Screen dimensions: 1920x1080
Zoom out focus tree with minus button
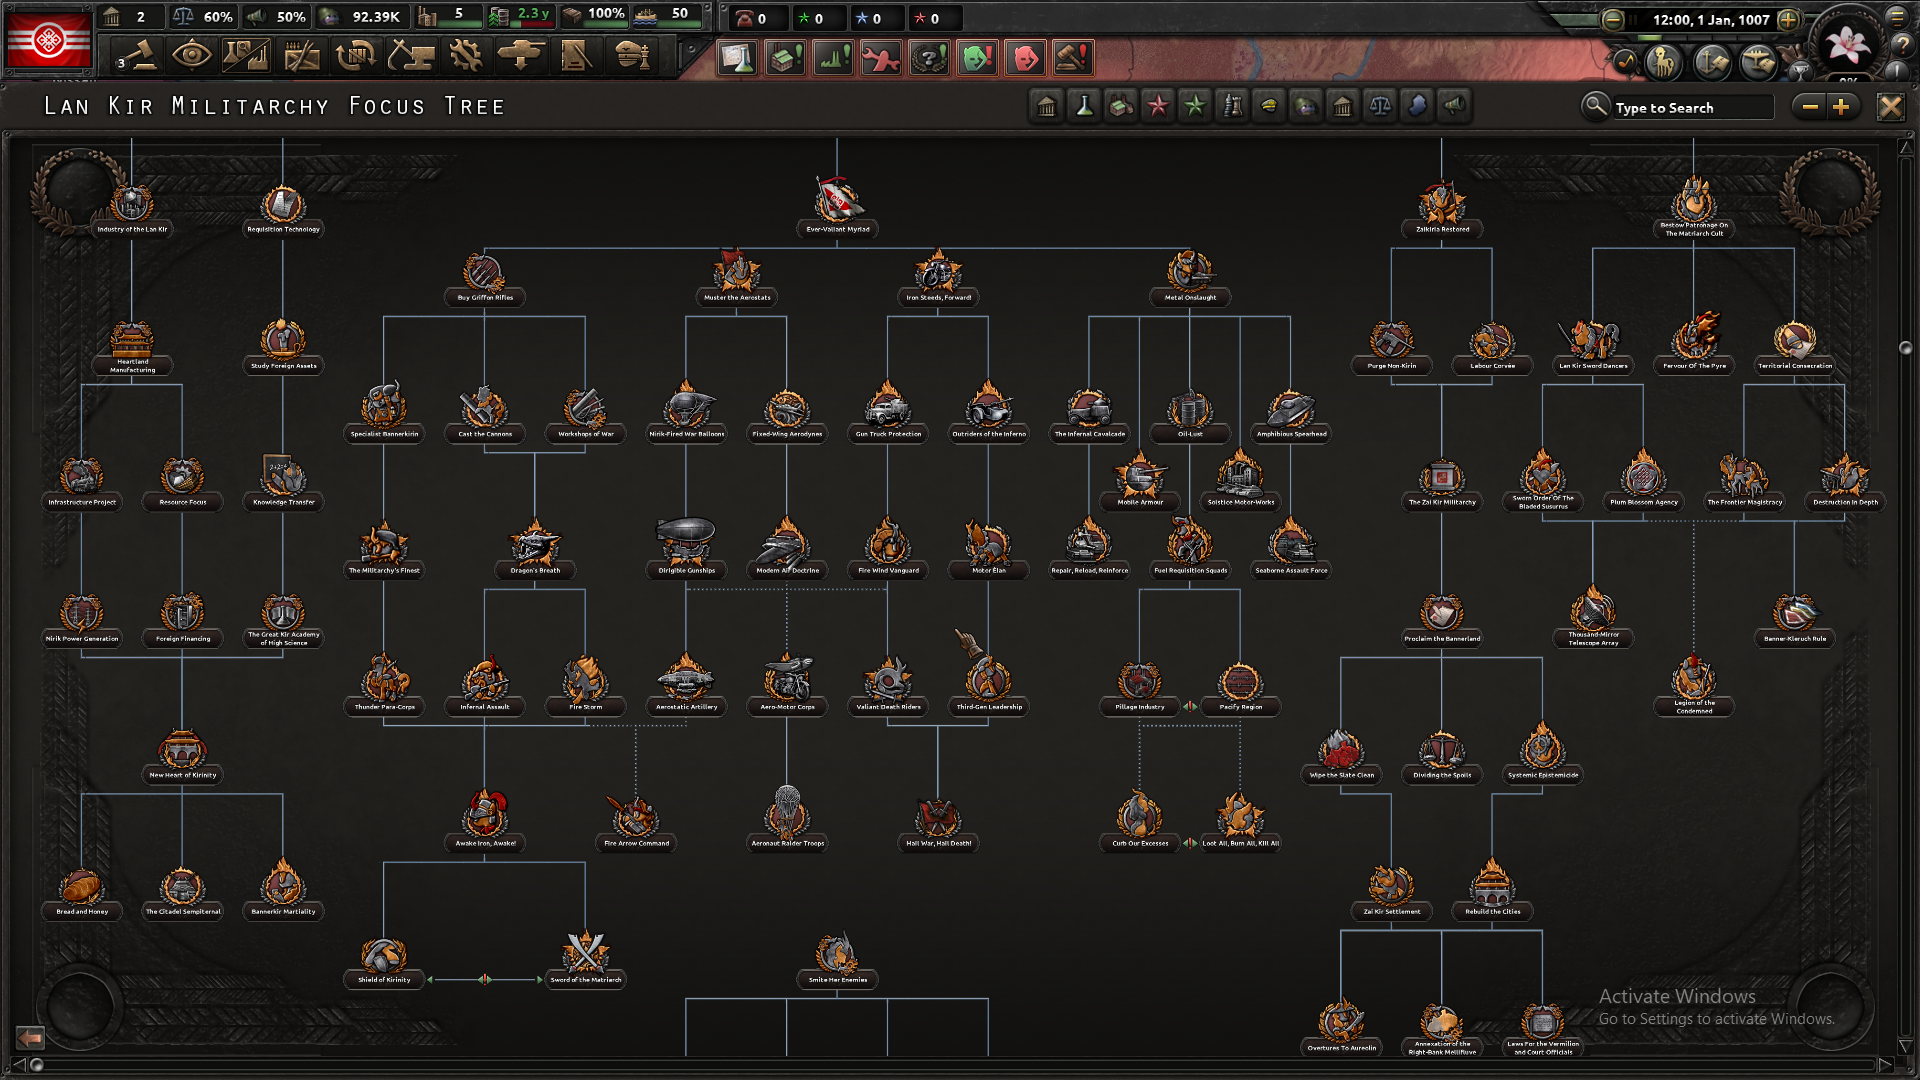click(1810, 107)
